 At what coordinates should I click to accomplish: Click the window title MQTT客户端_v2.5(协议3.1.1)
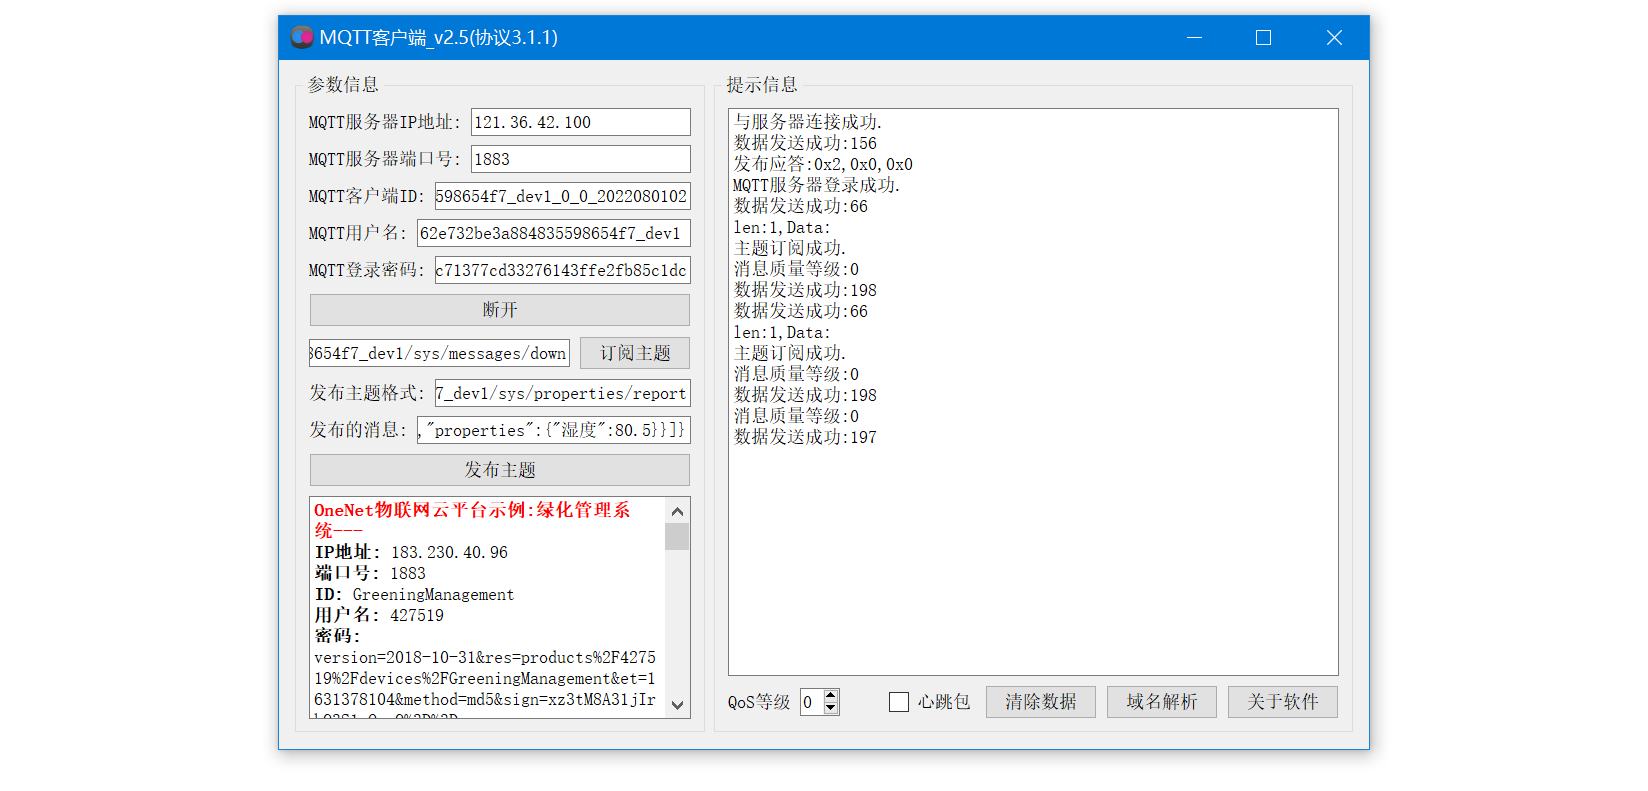point(439,38)
